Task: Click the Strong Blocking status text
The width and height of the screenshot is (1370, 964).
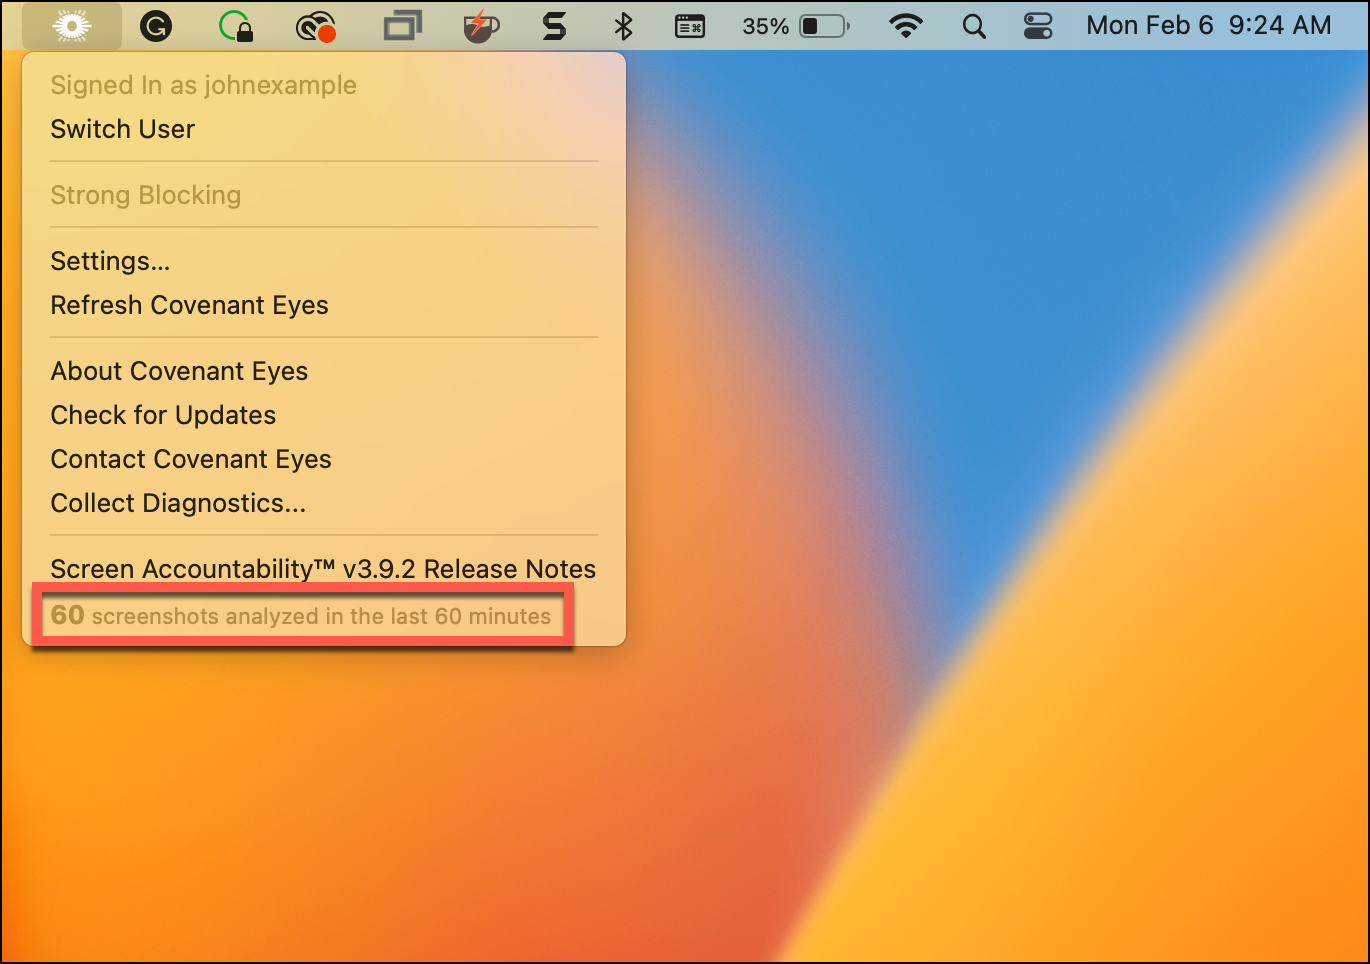Action: (x=146, y=195)
